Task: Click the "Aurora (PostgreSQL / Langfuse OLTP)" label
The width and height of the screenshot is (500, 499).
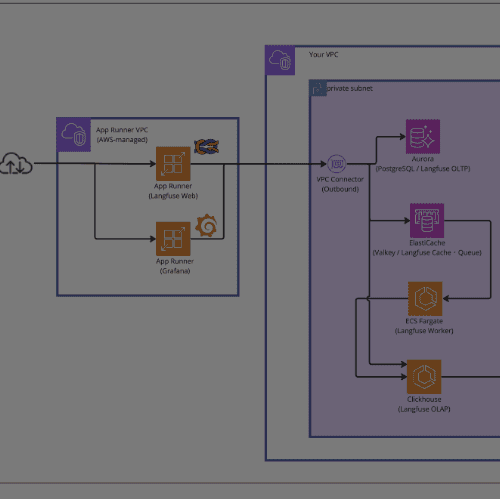Action: (423, 164)
